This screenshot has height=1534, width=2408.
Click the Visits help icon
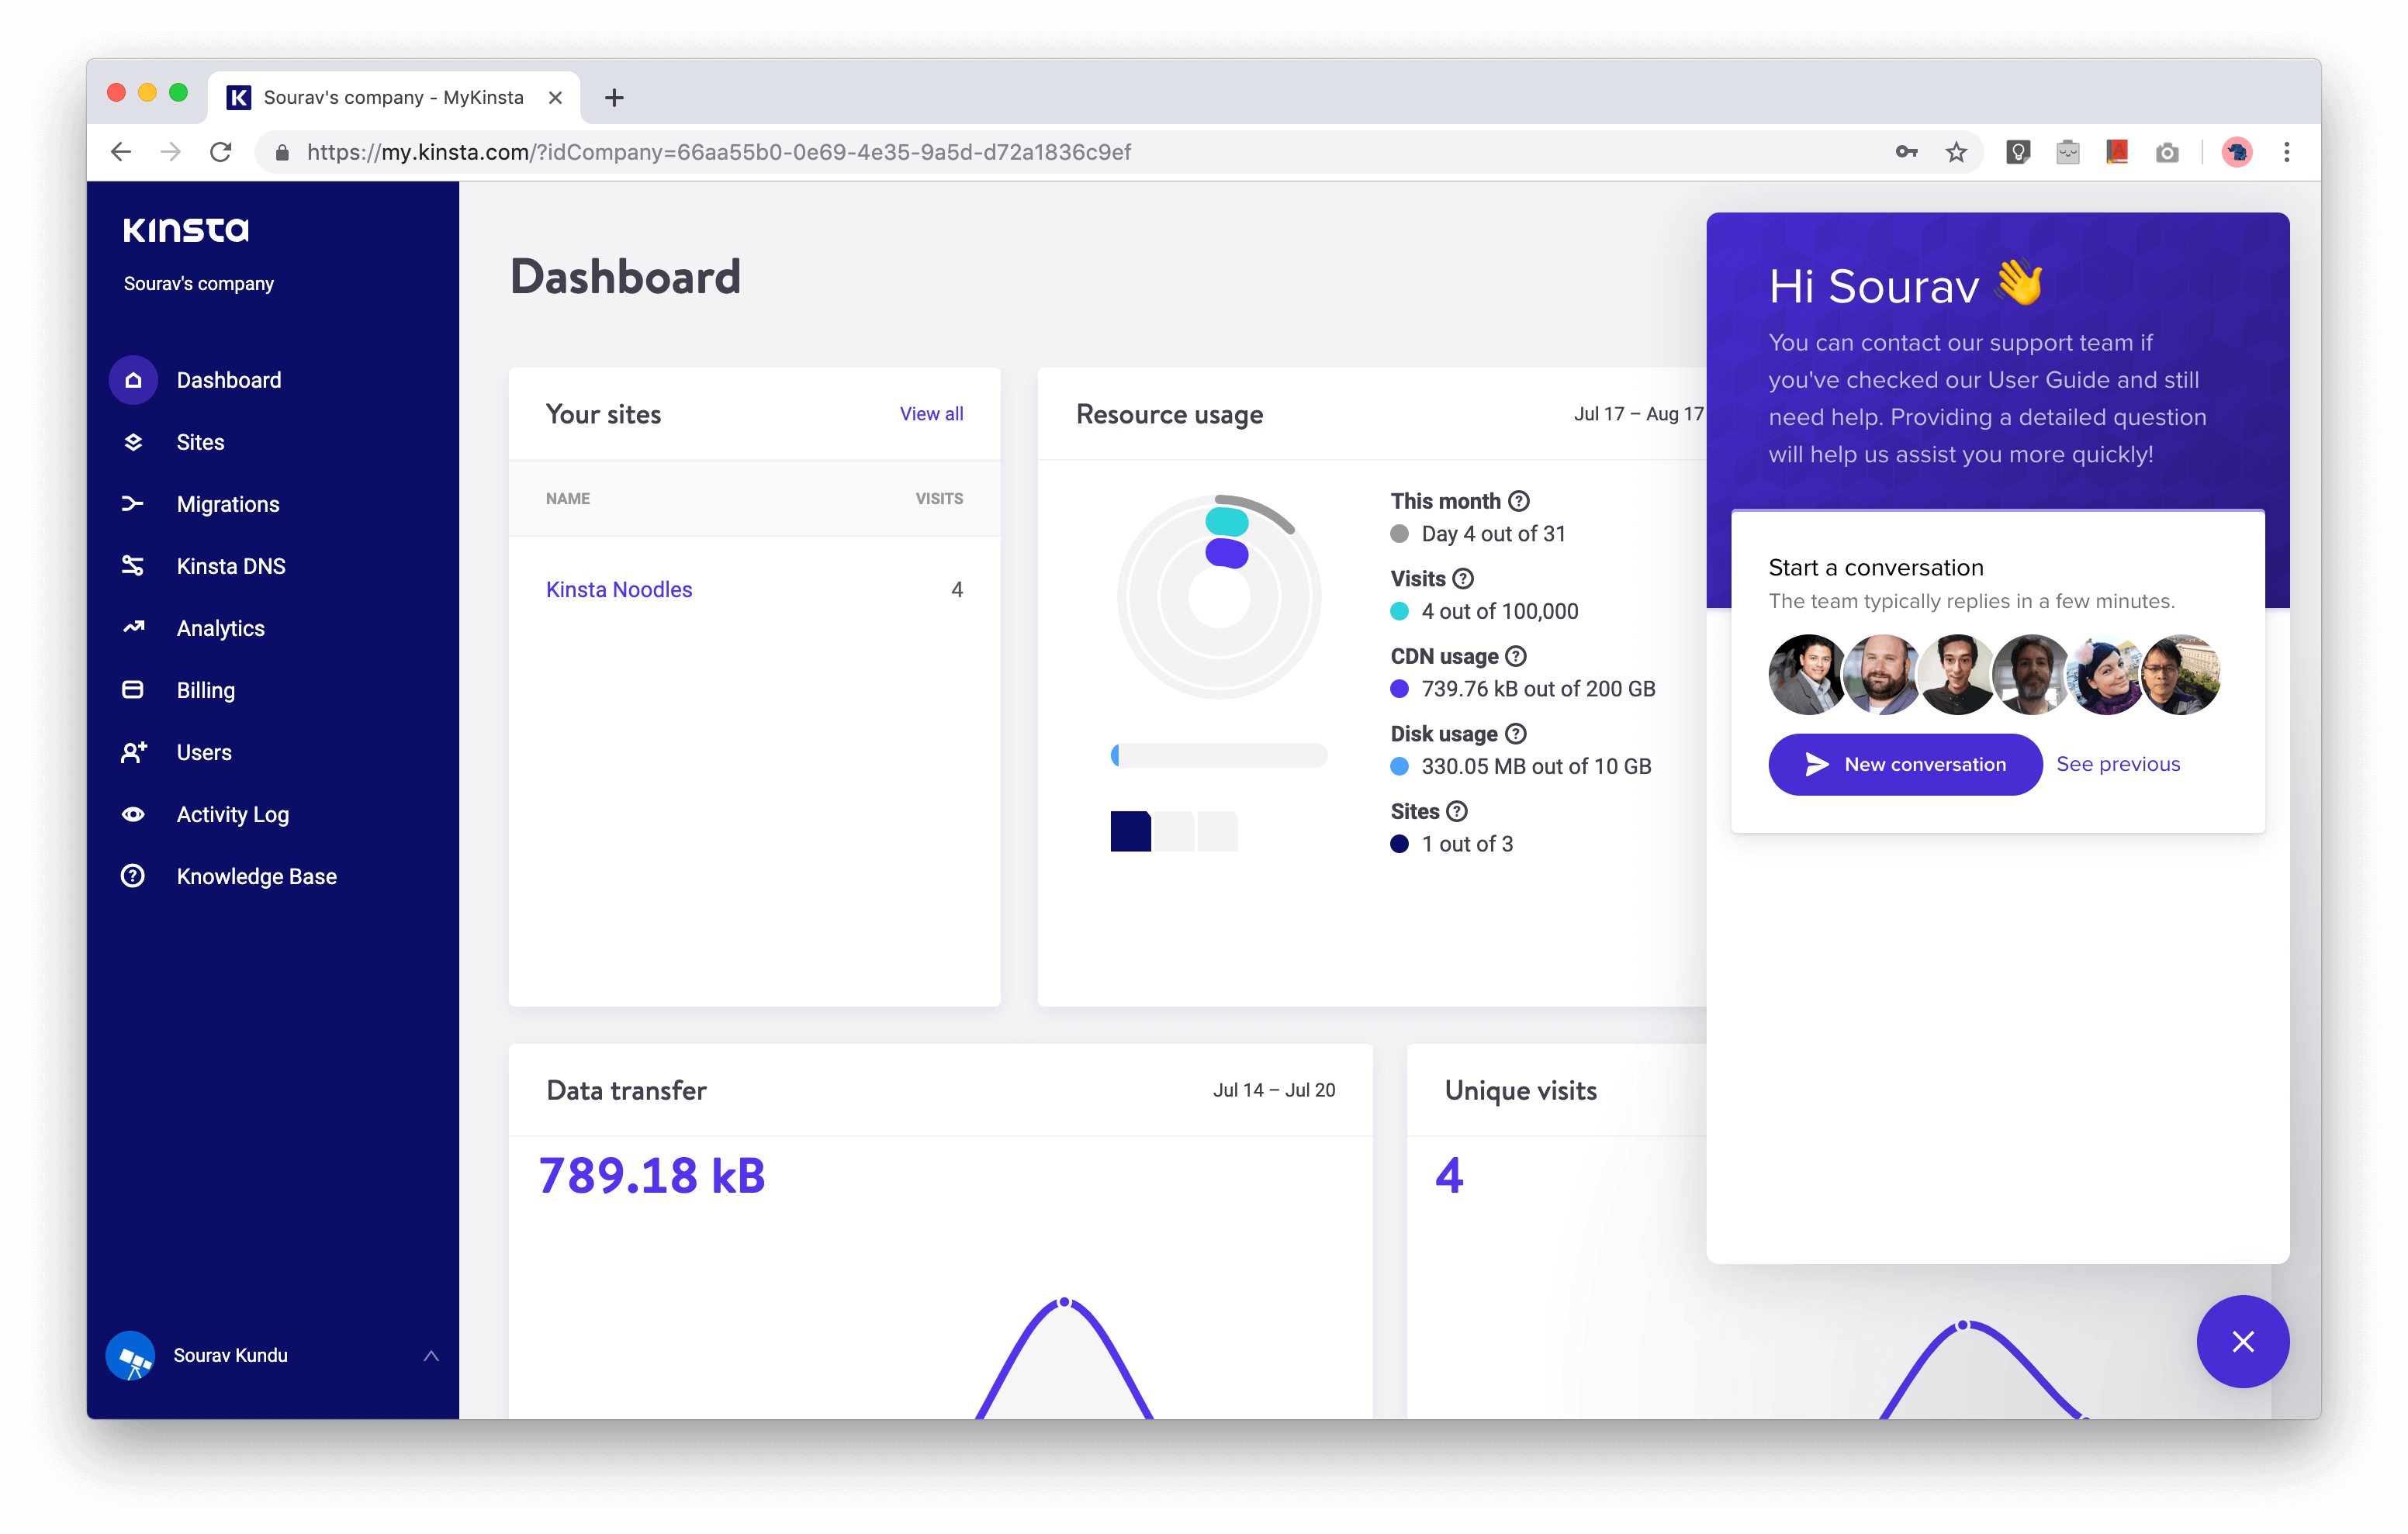[x=1463, y=579]
